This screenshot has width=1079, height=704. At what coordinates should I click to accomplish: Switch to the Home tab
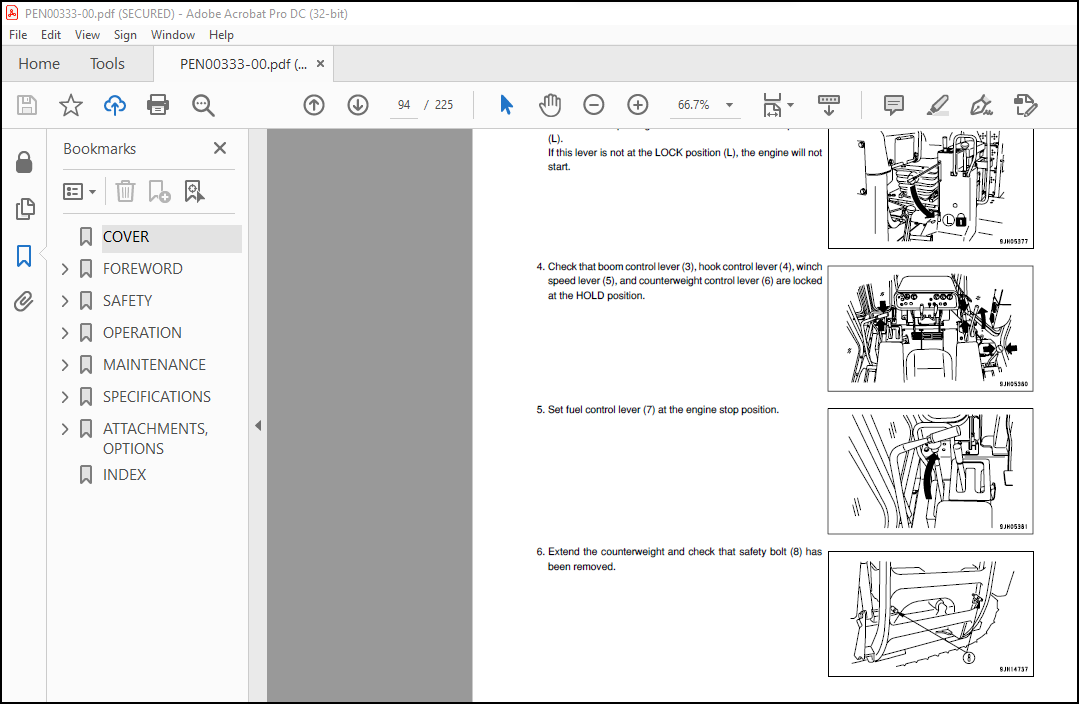39,64
